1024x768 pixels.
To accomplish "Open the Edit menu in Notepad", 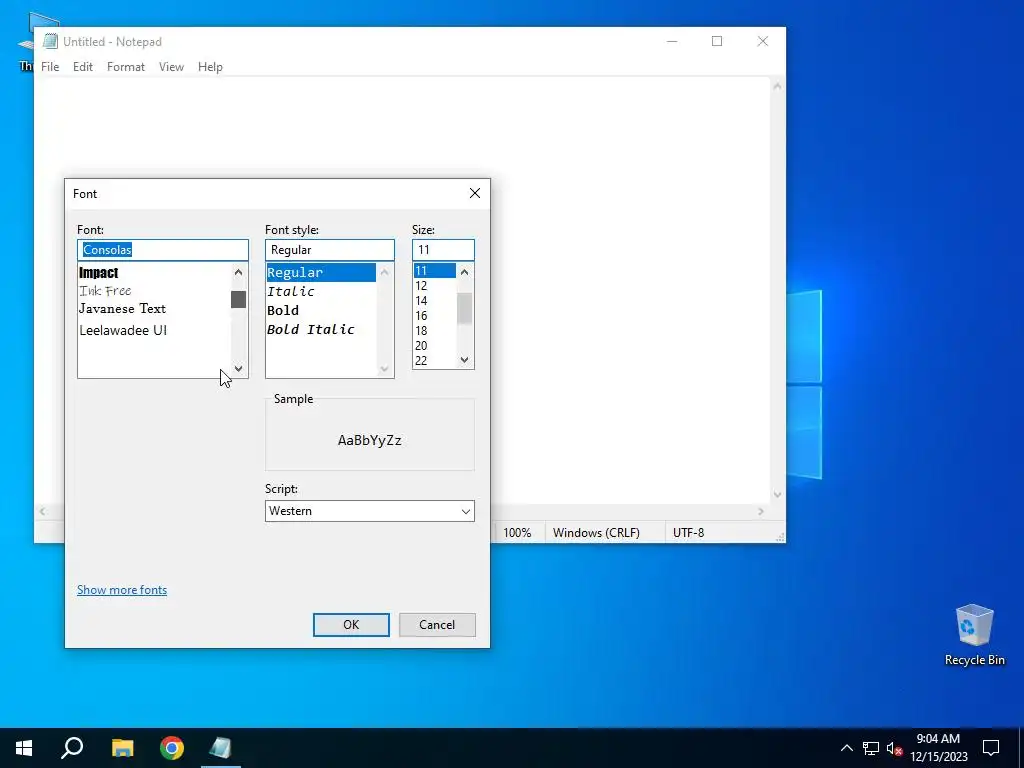I will click(x=82, y=67).
